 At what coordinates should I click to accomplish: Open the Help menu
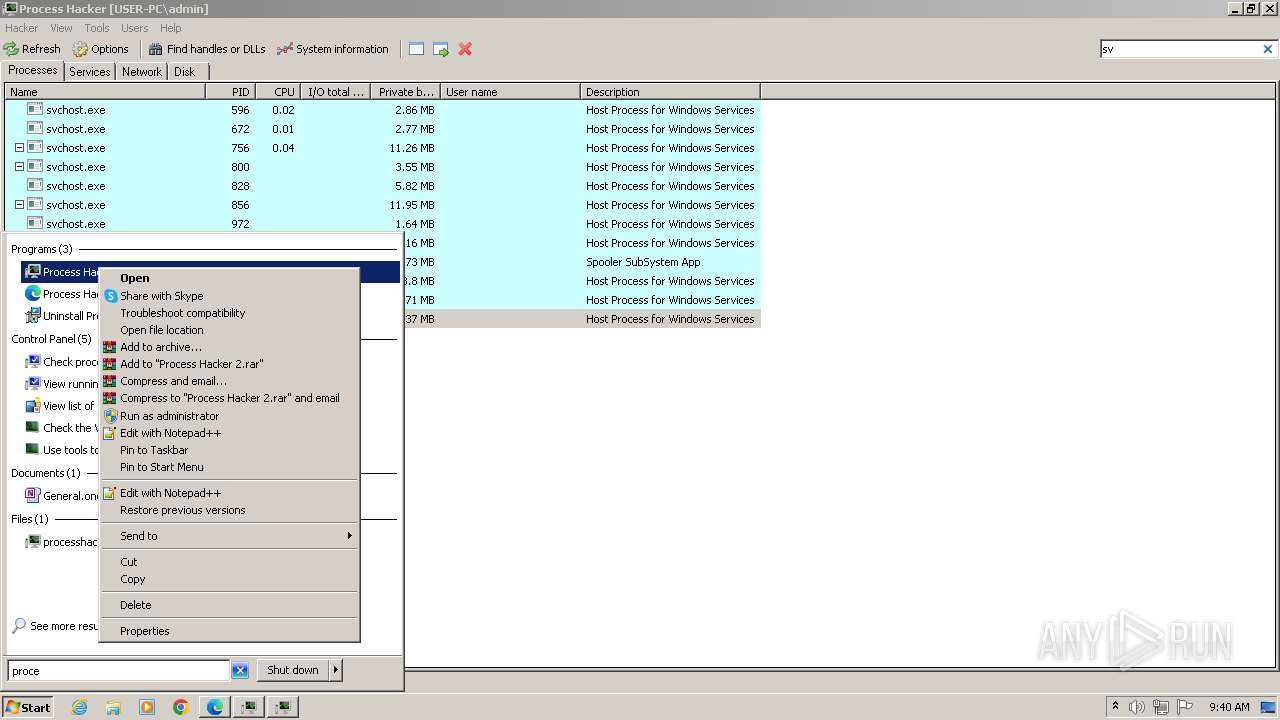tap(171, 28)
